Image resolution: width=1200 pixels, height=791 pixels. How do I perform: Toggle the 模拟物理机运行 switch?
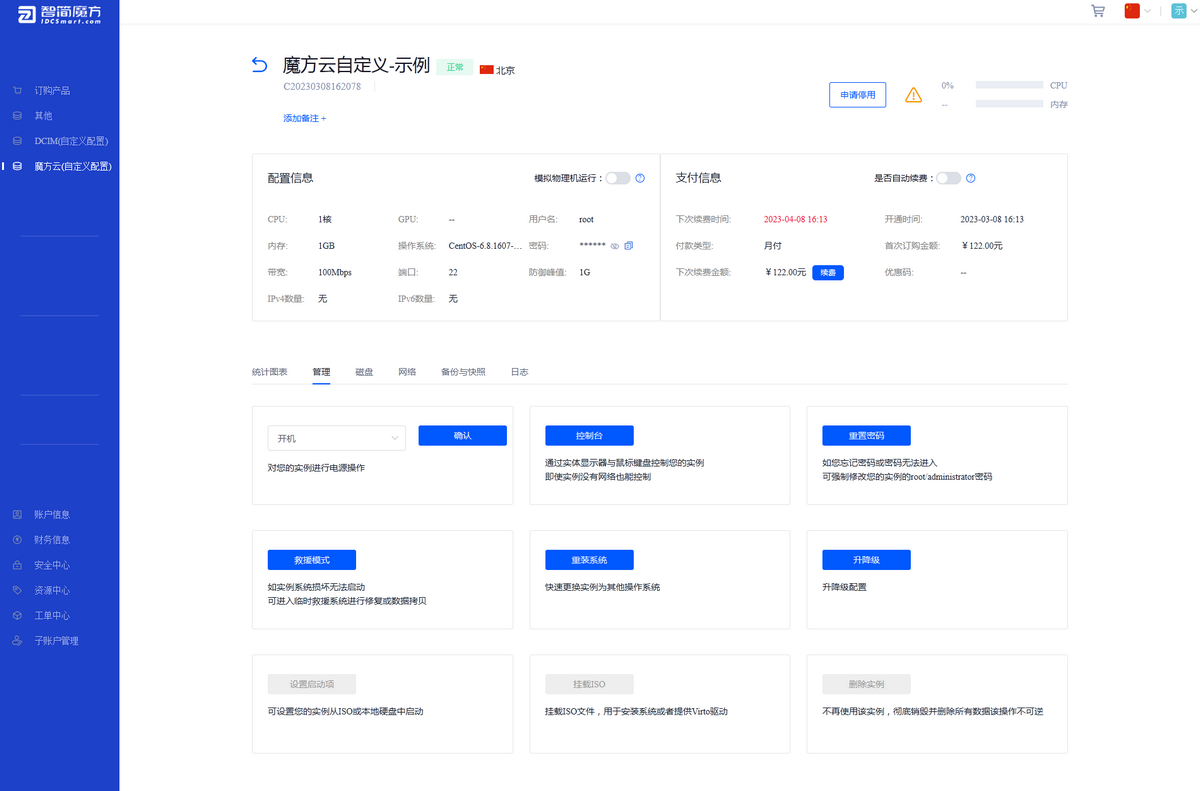617,178
